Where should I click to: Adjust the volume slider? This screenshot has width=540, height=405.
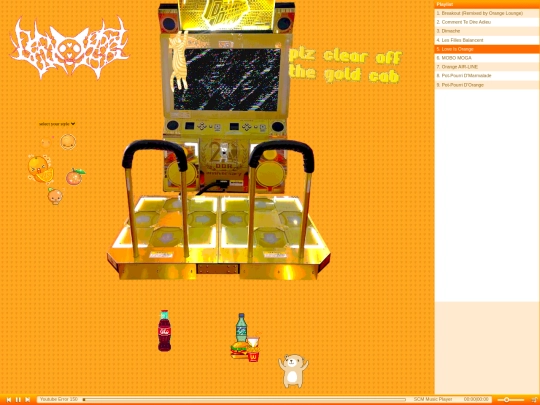pos(511,399)
